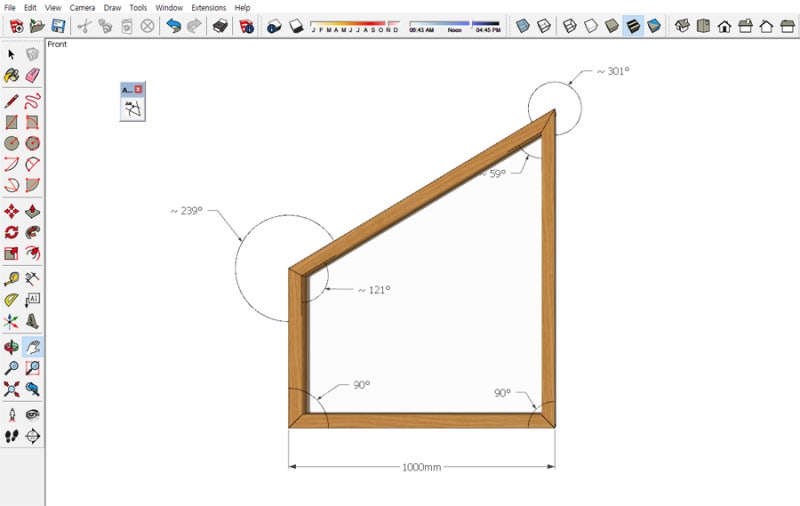This screenshot has height=506, width=800.
Task: Click the 1000mm dimension label
Action: (421, 467)
